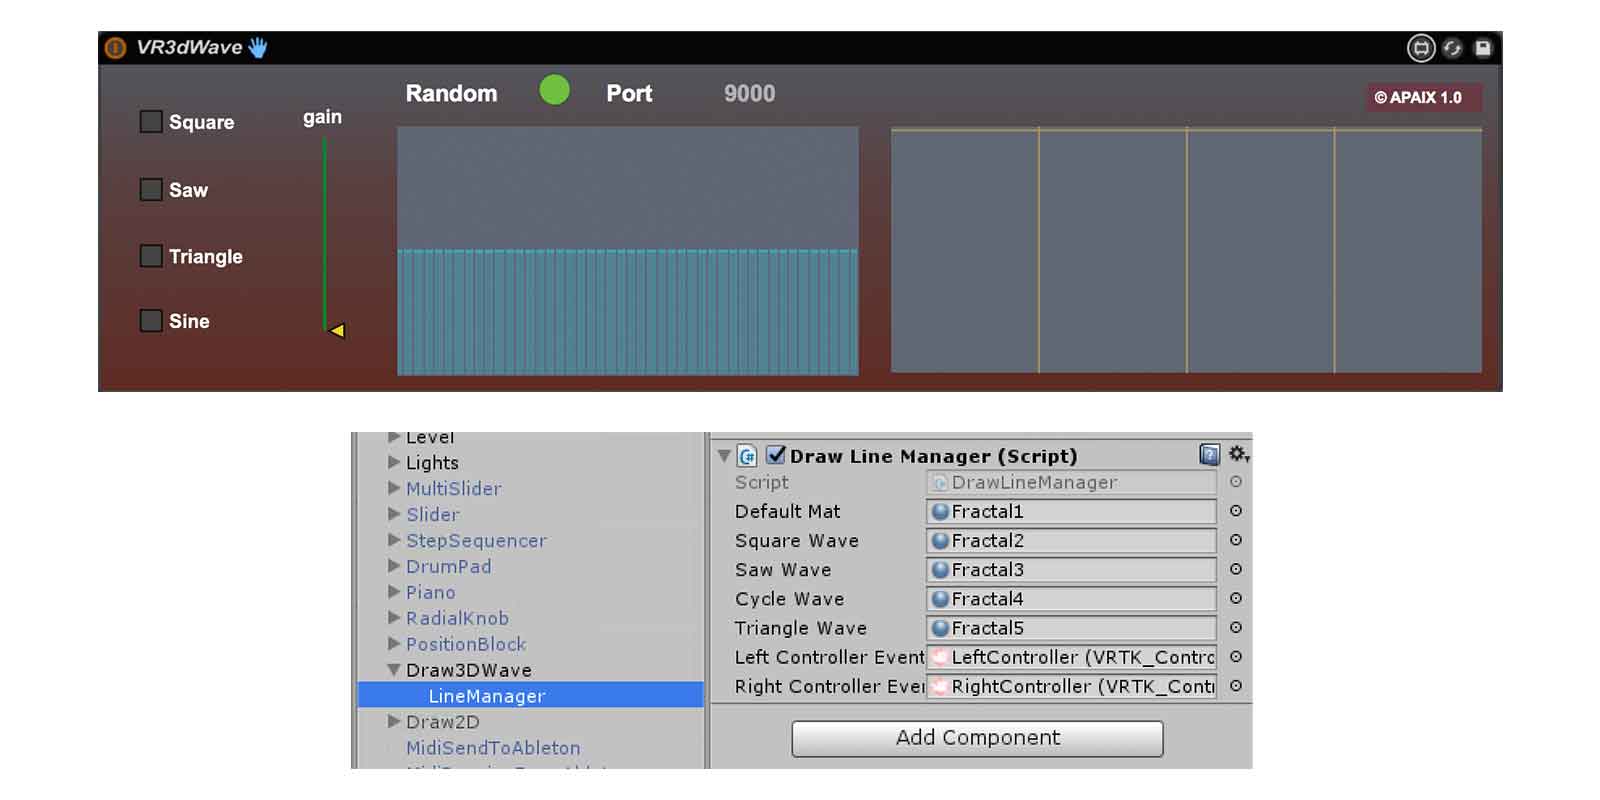This screenshot has height=800, width=1600.
Task: Click the orange VR3dWave device icon
Action: click(x=116, y=48)
